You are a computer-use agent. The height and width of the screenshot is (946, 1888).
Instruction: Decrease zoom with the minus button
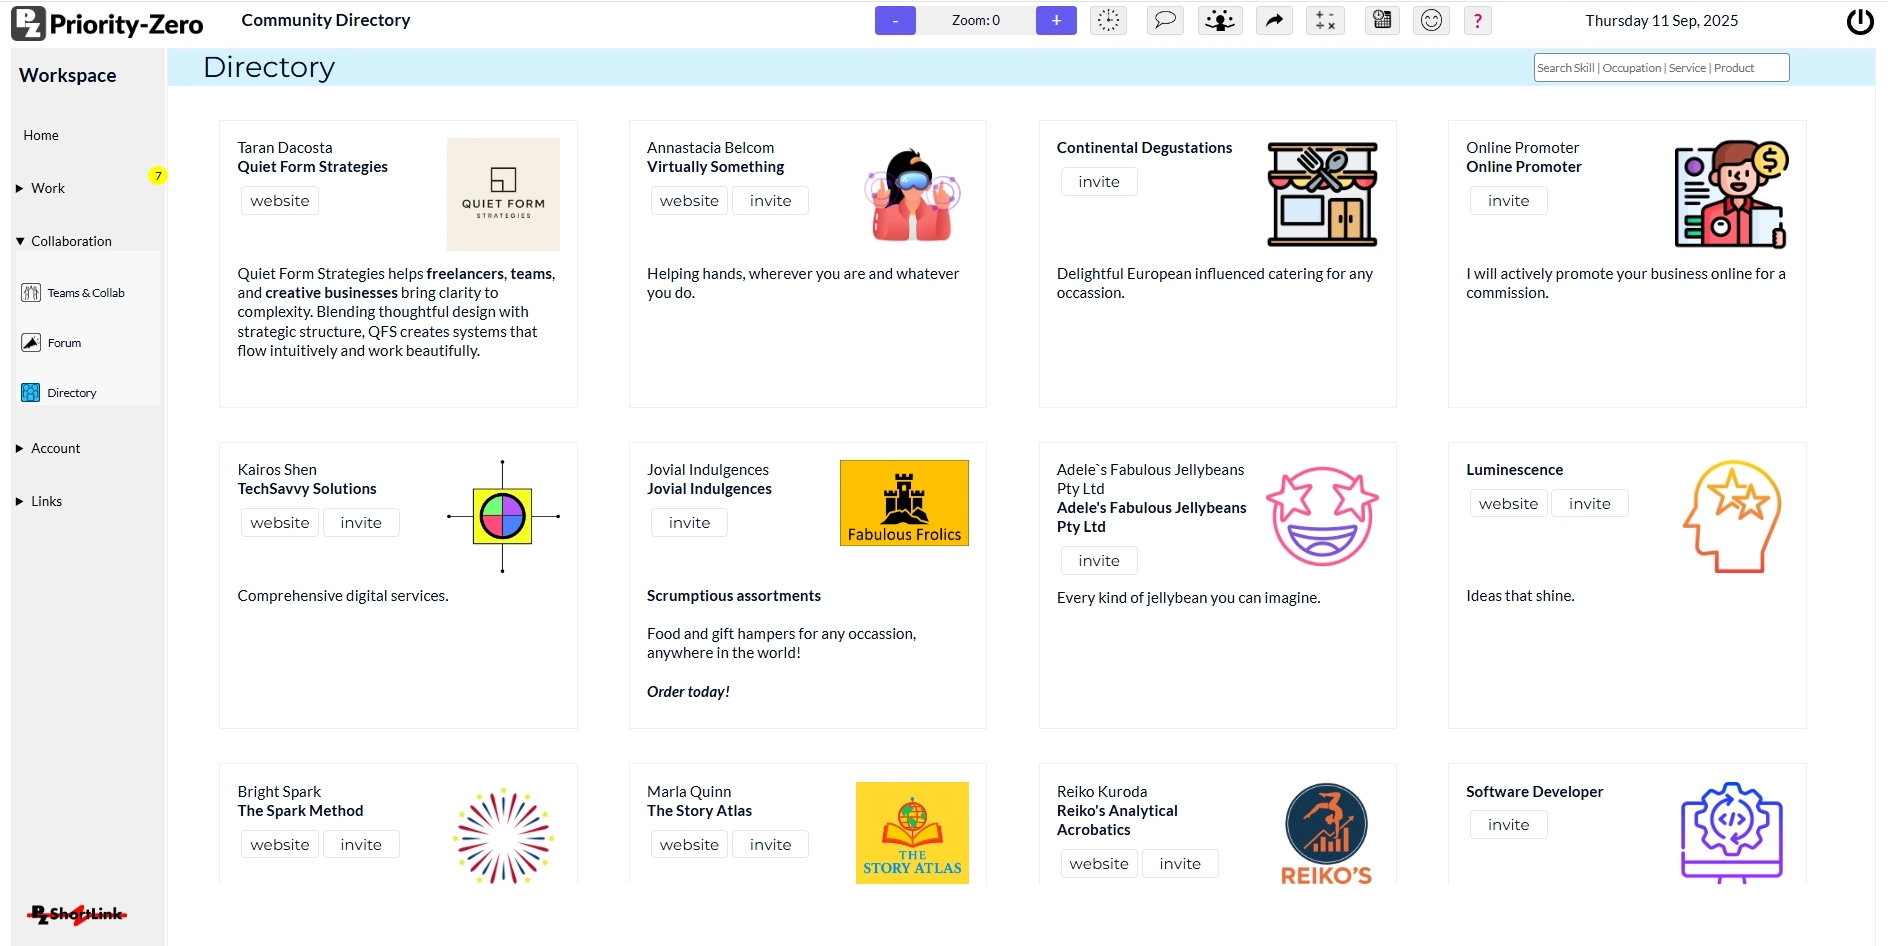pyautogui.click(x=895, y=20)
